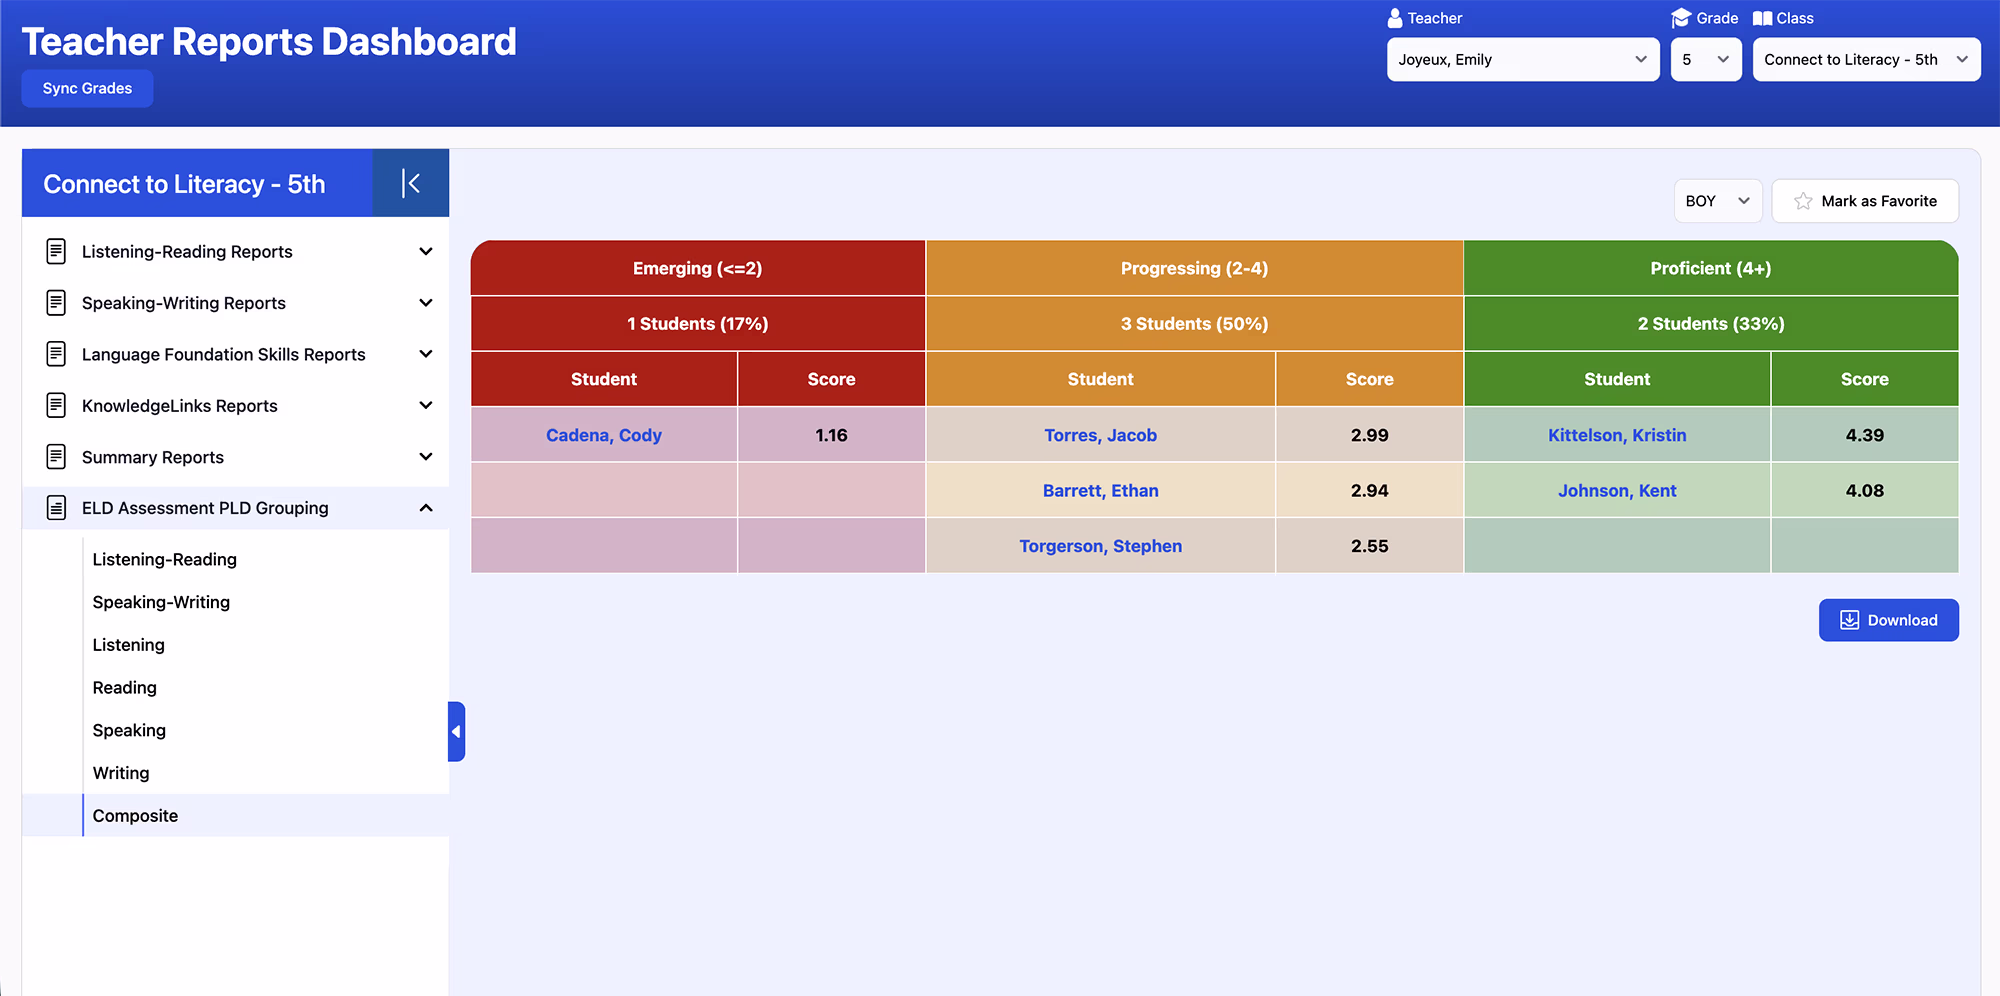Open student Cadena, Cody
This screenshot has height=996, width=2000.
pyautogui.click(x=604, y=435)
